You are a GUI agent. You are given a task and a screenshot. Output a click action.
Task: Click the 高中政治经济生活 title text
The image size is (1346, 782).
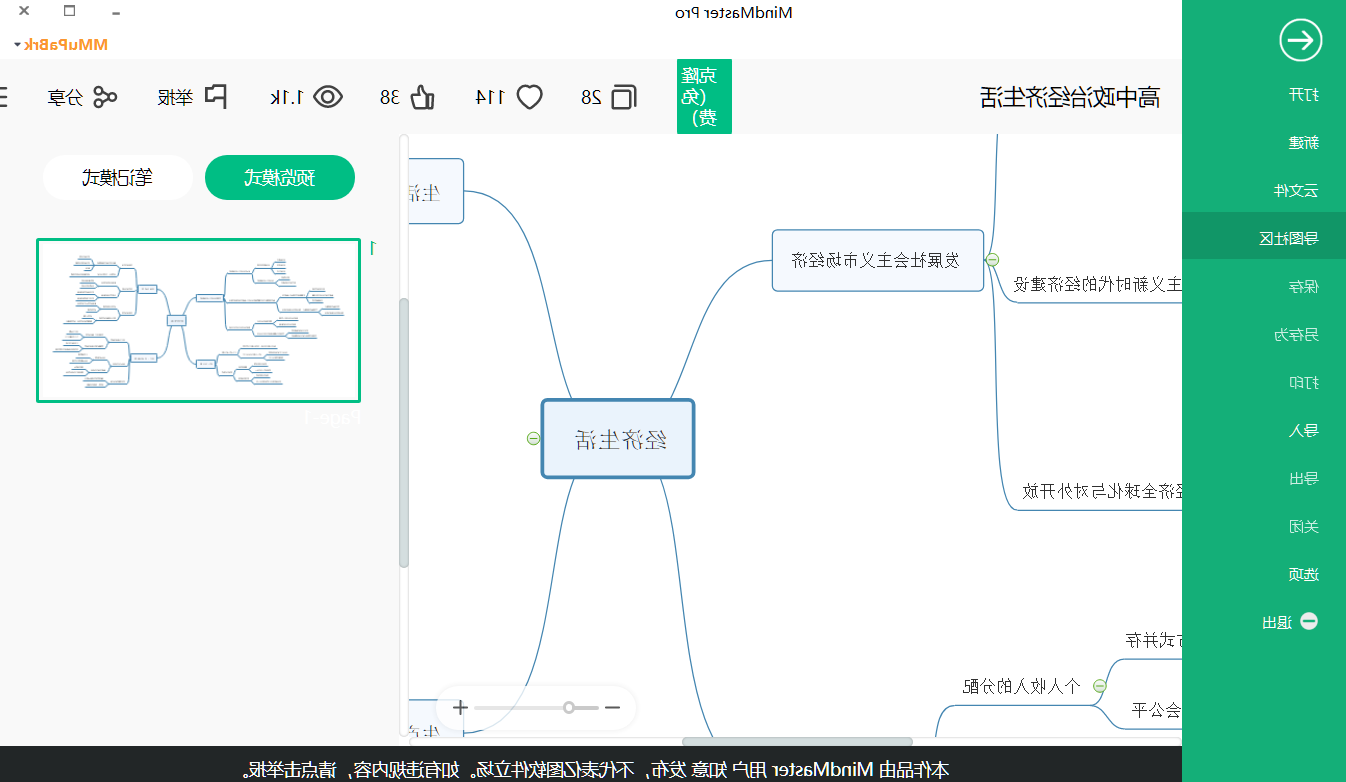coord(1070,97)
